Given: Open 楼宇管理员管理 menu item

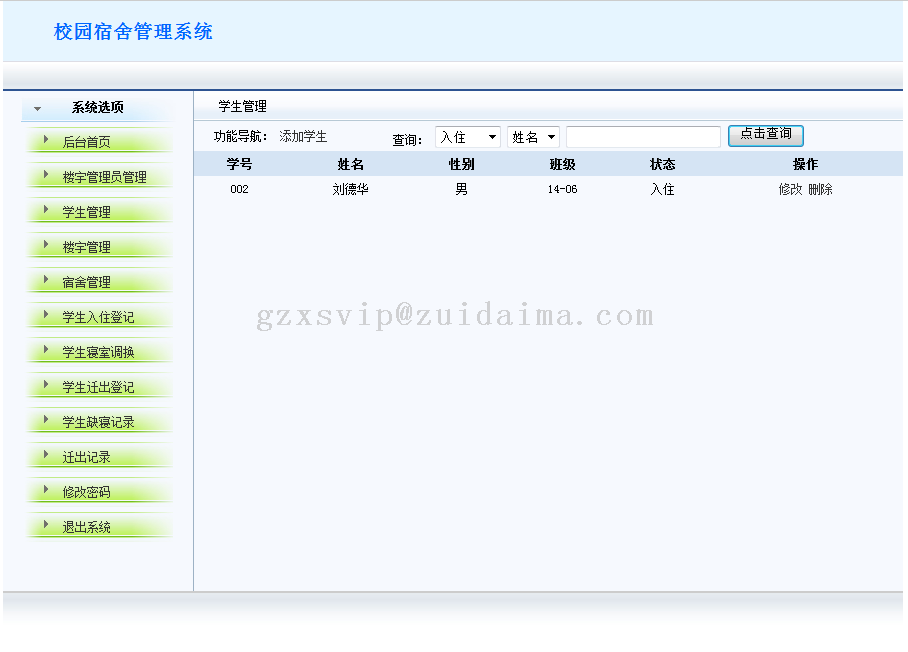Looking at the screenshot, I should click(x=104, y=177).
